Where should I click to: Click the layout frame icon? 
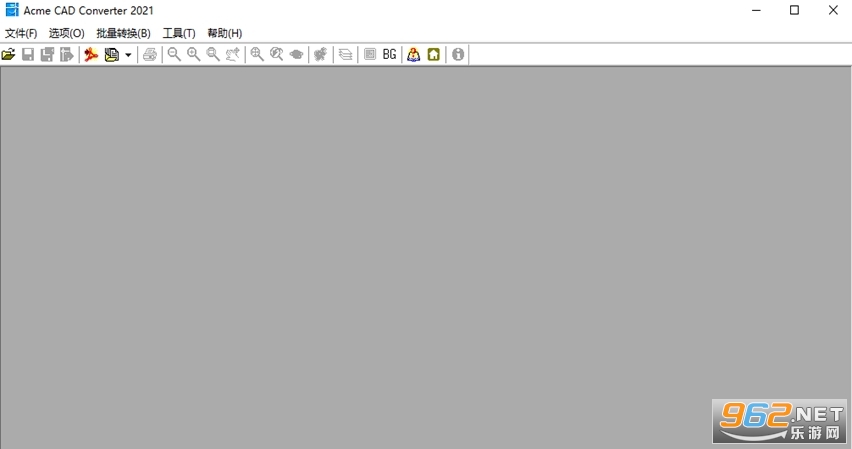[x=370, y=54]
